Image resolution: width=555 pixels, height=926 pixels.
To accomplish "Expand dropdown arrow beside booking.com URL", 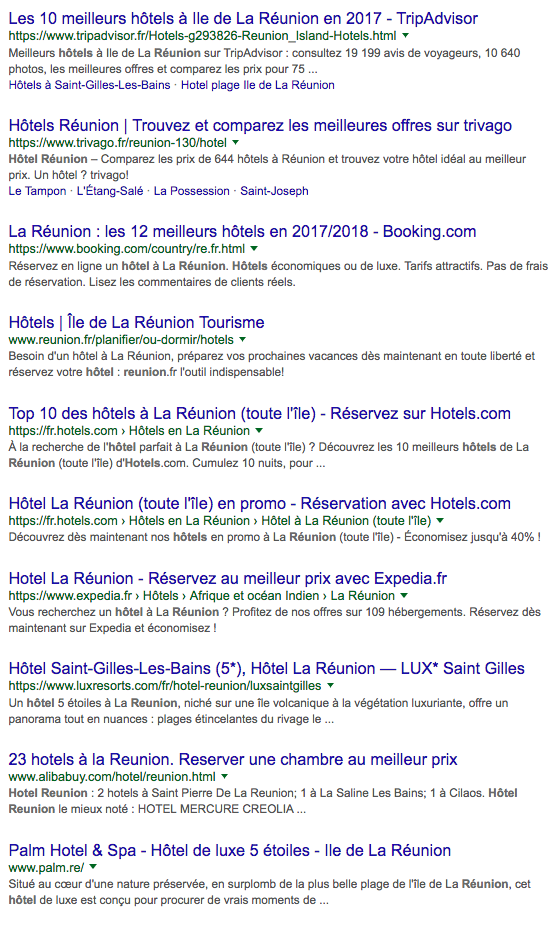I will pos(254,249).
